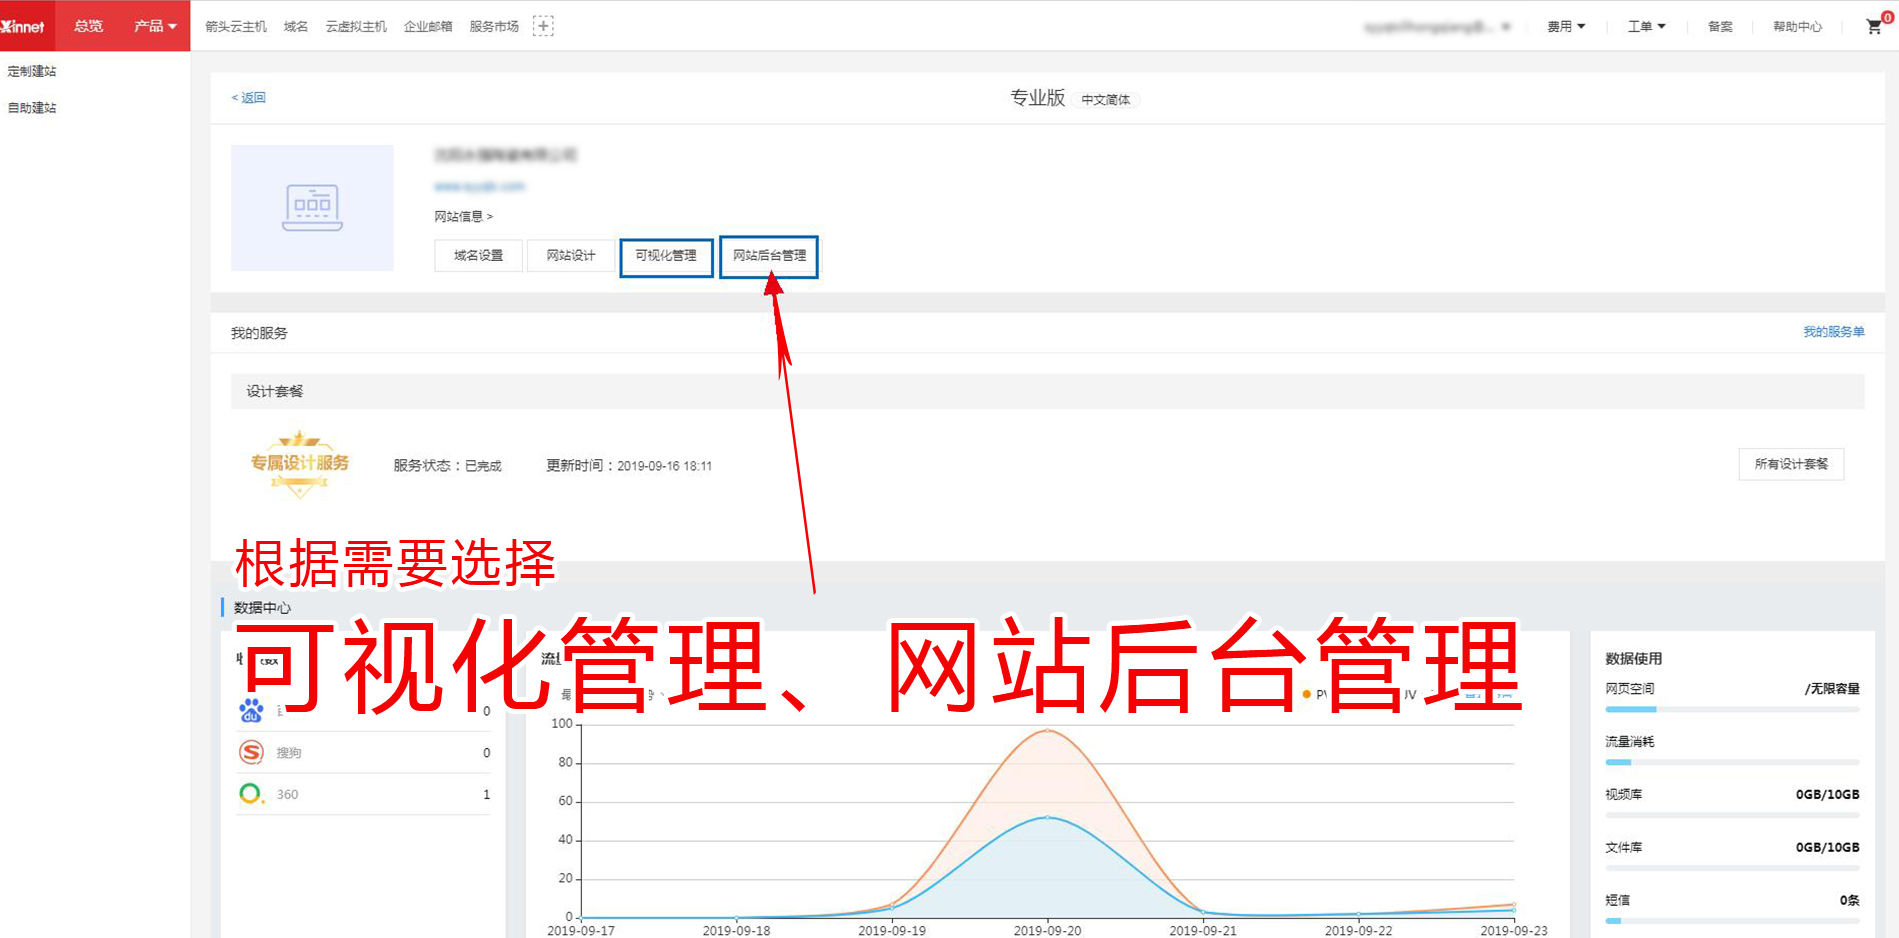Click the 短信 0条 value

(1849, 900)
